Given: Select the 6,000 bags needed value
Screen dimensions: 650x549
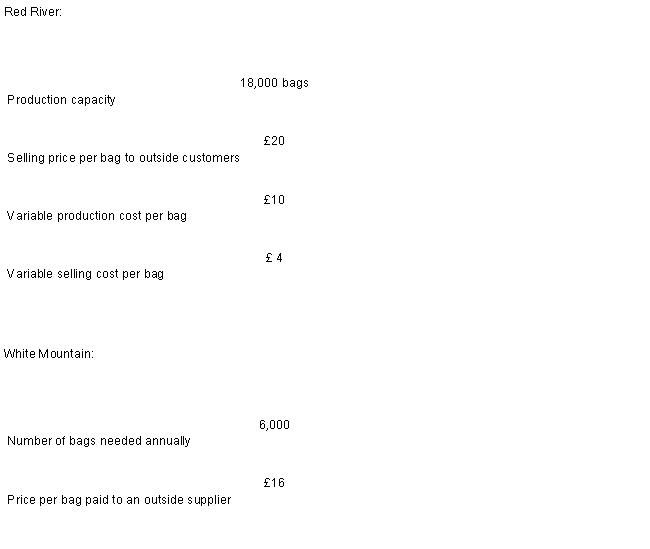Looking at the screenshot, I should pyautogui.click(x=274, y=425).
